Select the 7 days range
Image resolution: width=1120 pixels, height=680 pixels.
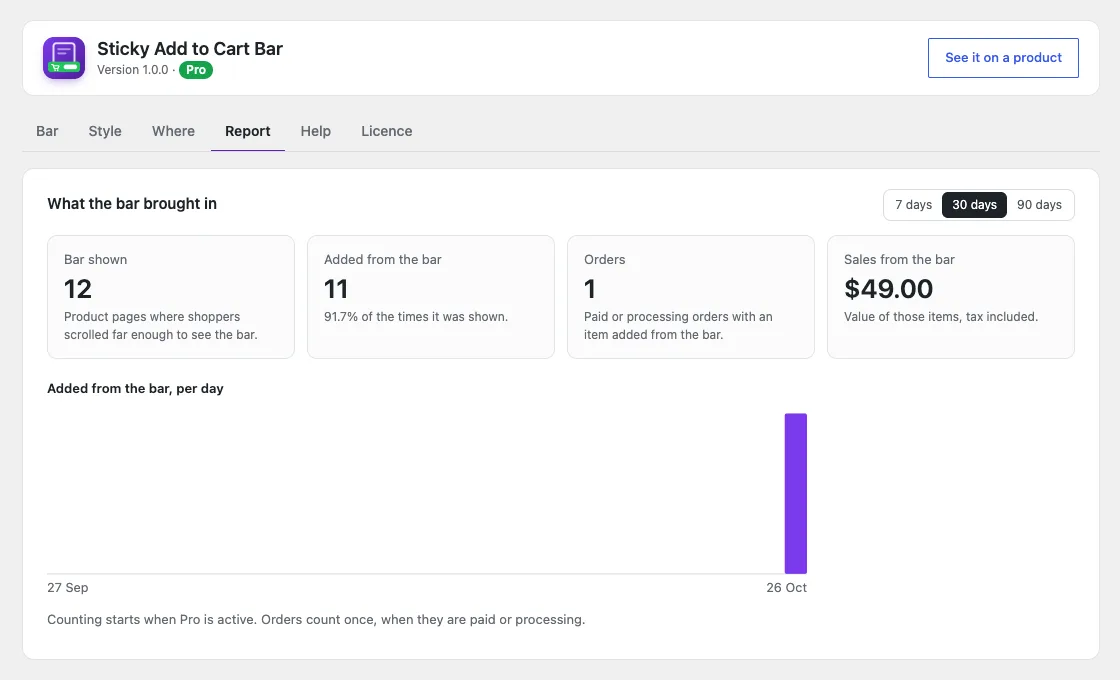coord(914,205)
